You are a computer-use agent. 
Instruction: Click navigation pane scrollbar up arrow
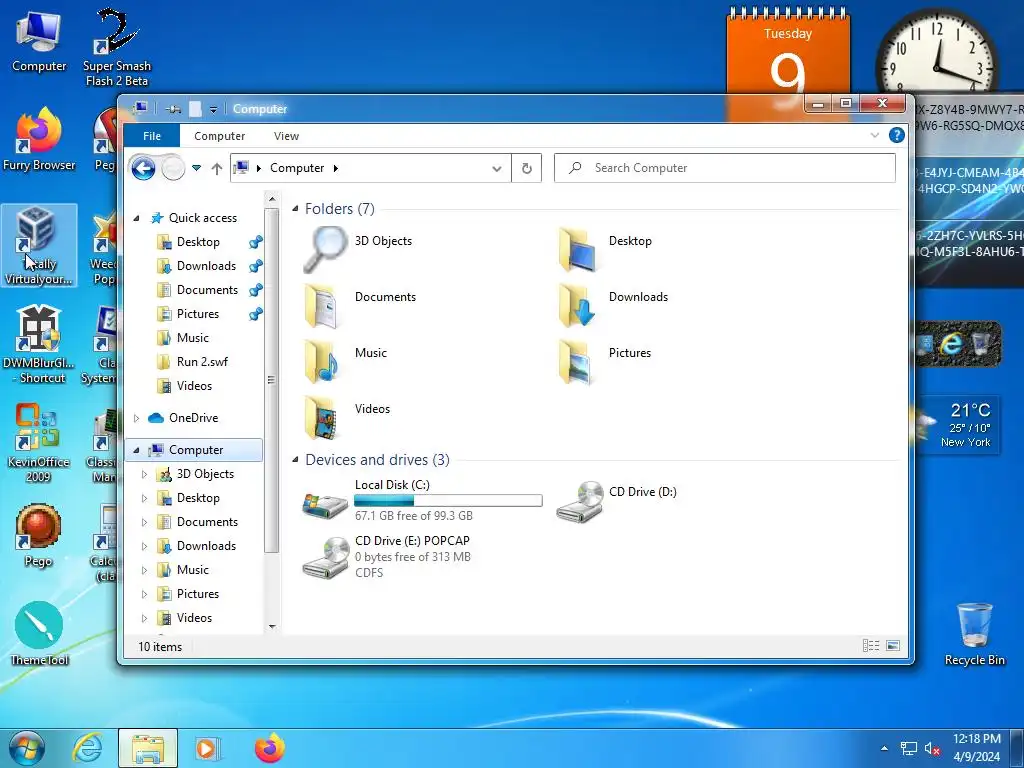point(272,198)
